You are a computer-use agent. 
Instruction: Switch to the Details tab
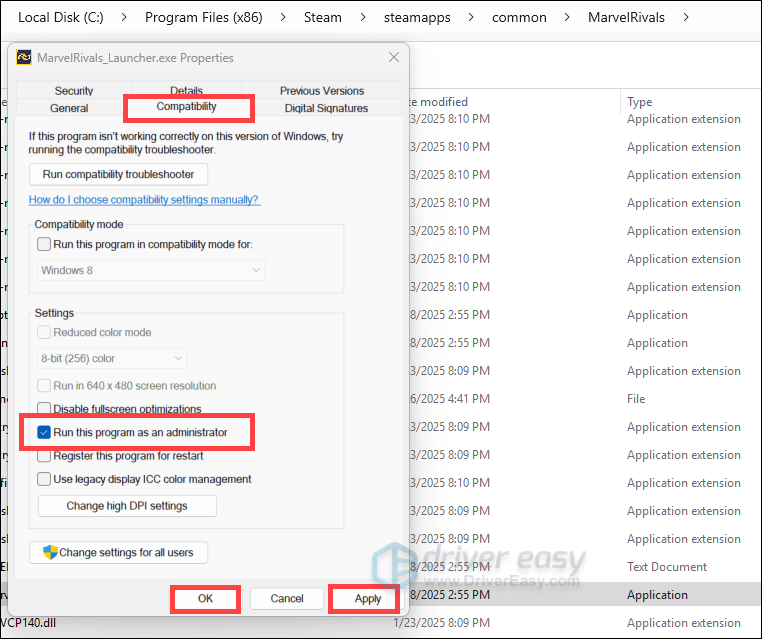point(186,89)
